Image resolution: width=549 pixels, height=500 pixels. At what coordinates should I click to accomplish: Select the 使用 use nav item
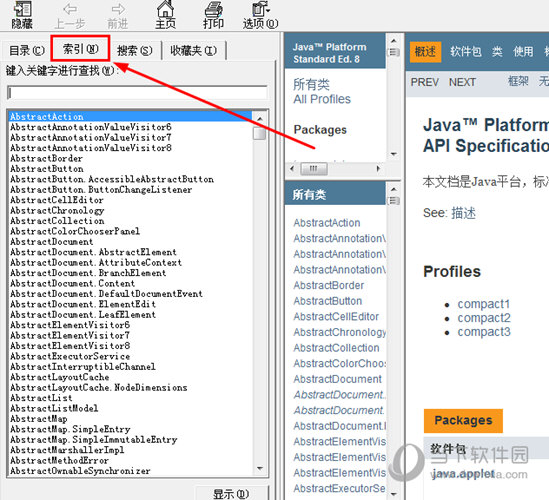pyautogui.click(x=523, y=52)
